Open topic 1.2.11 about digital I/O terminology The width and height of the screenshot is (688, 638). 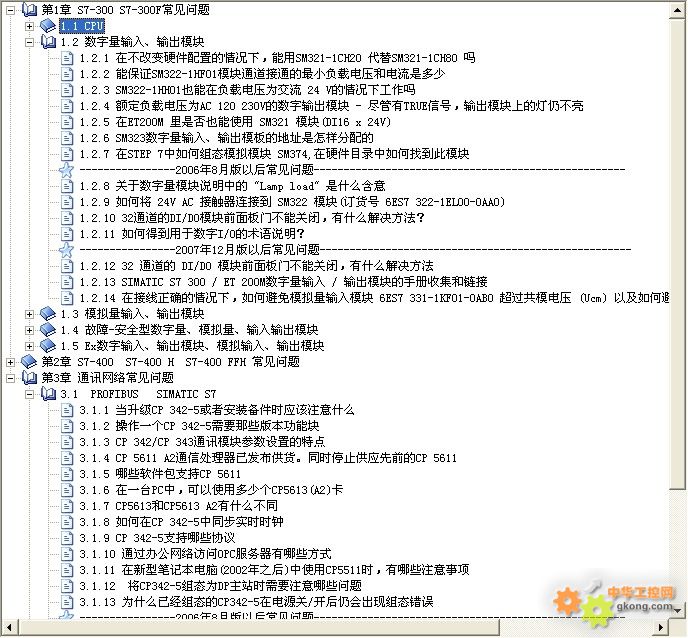click(x=192, y=234)
